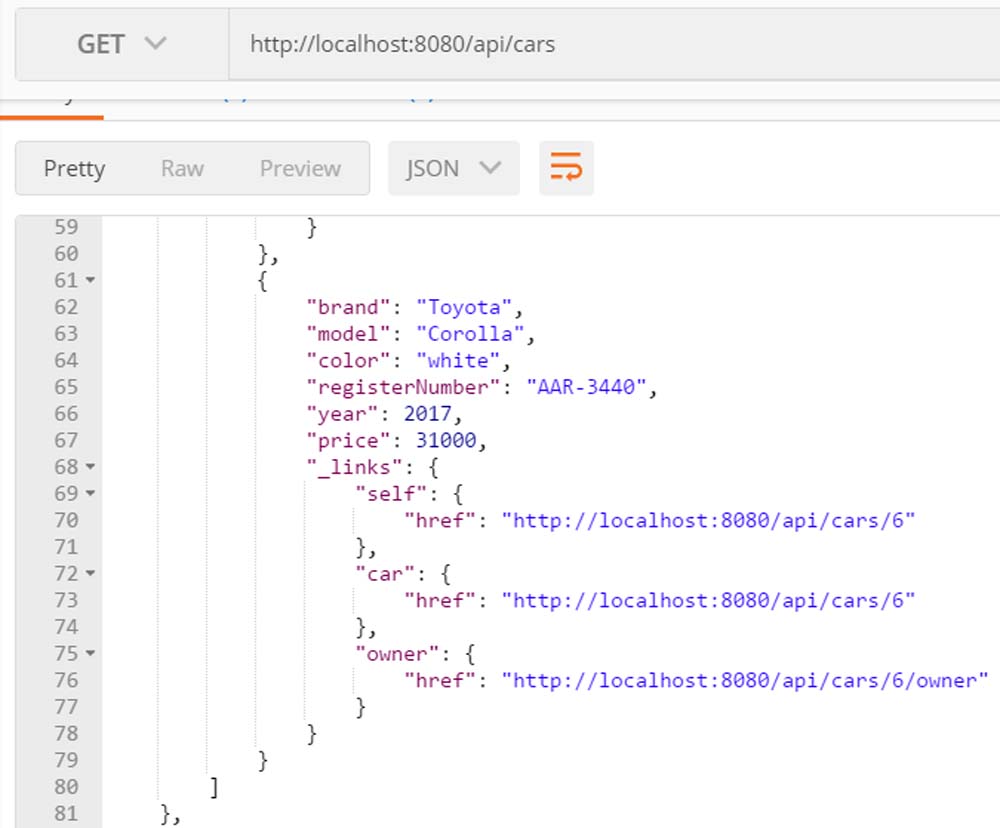Toggle the orange wrap lines icon

pos(566,168)
